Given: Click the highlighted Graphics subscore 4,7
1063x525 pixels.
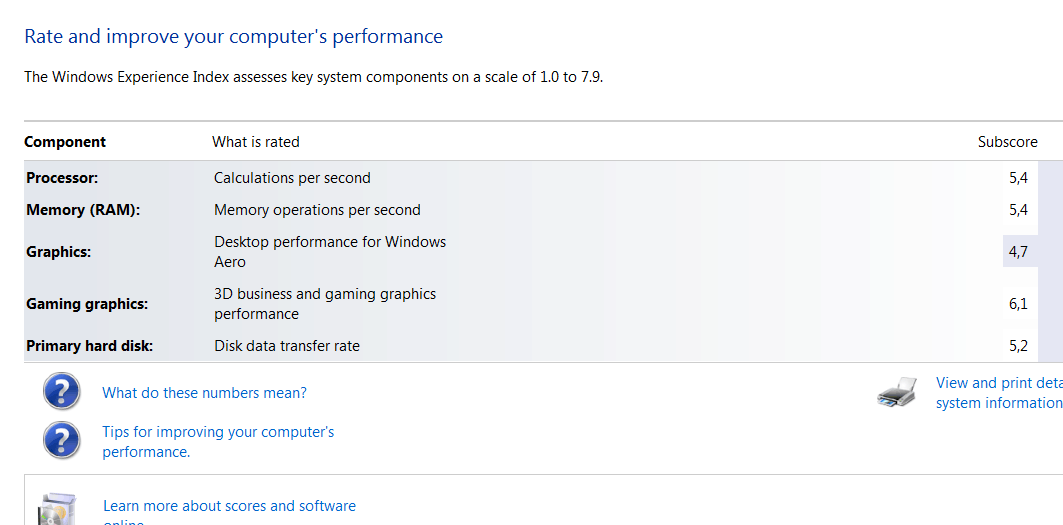Looking at the screenshot, I should (x=1018, y=252).
